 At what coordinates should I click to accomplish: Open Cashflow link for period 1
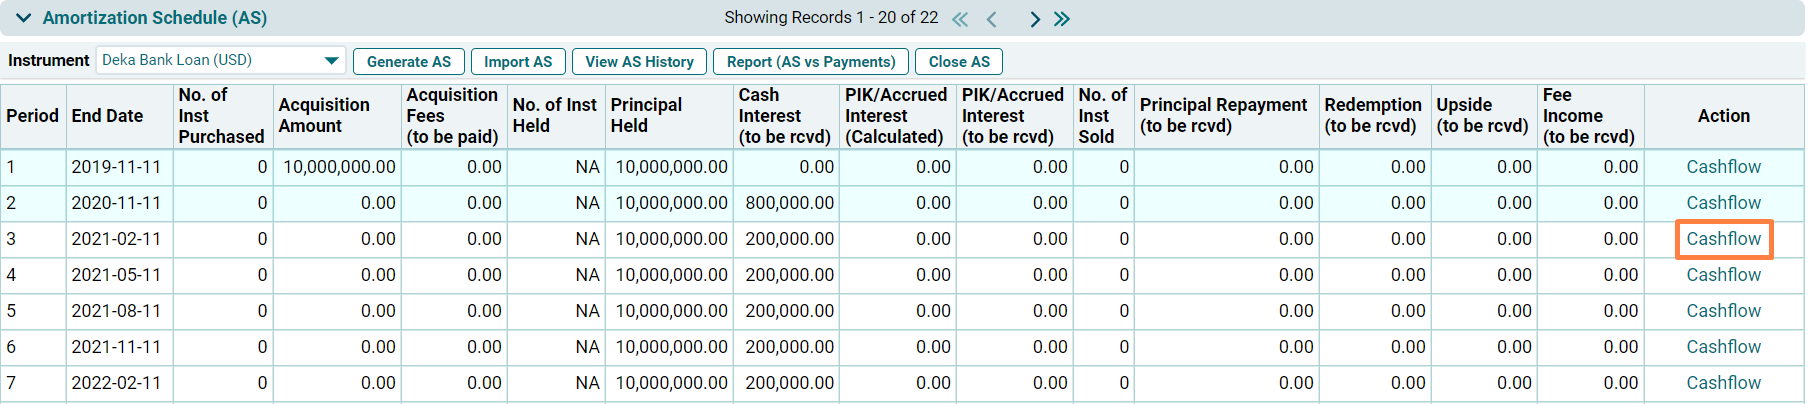pos(1723,167)
